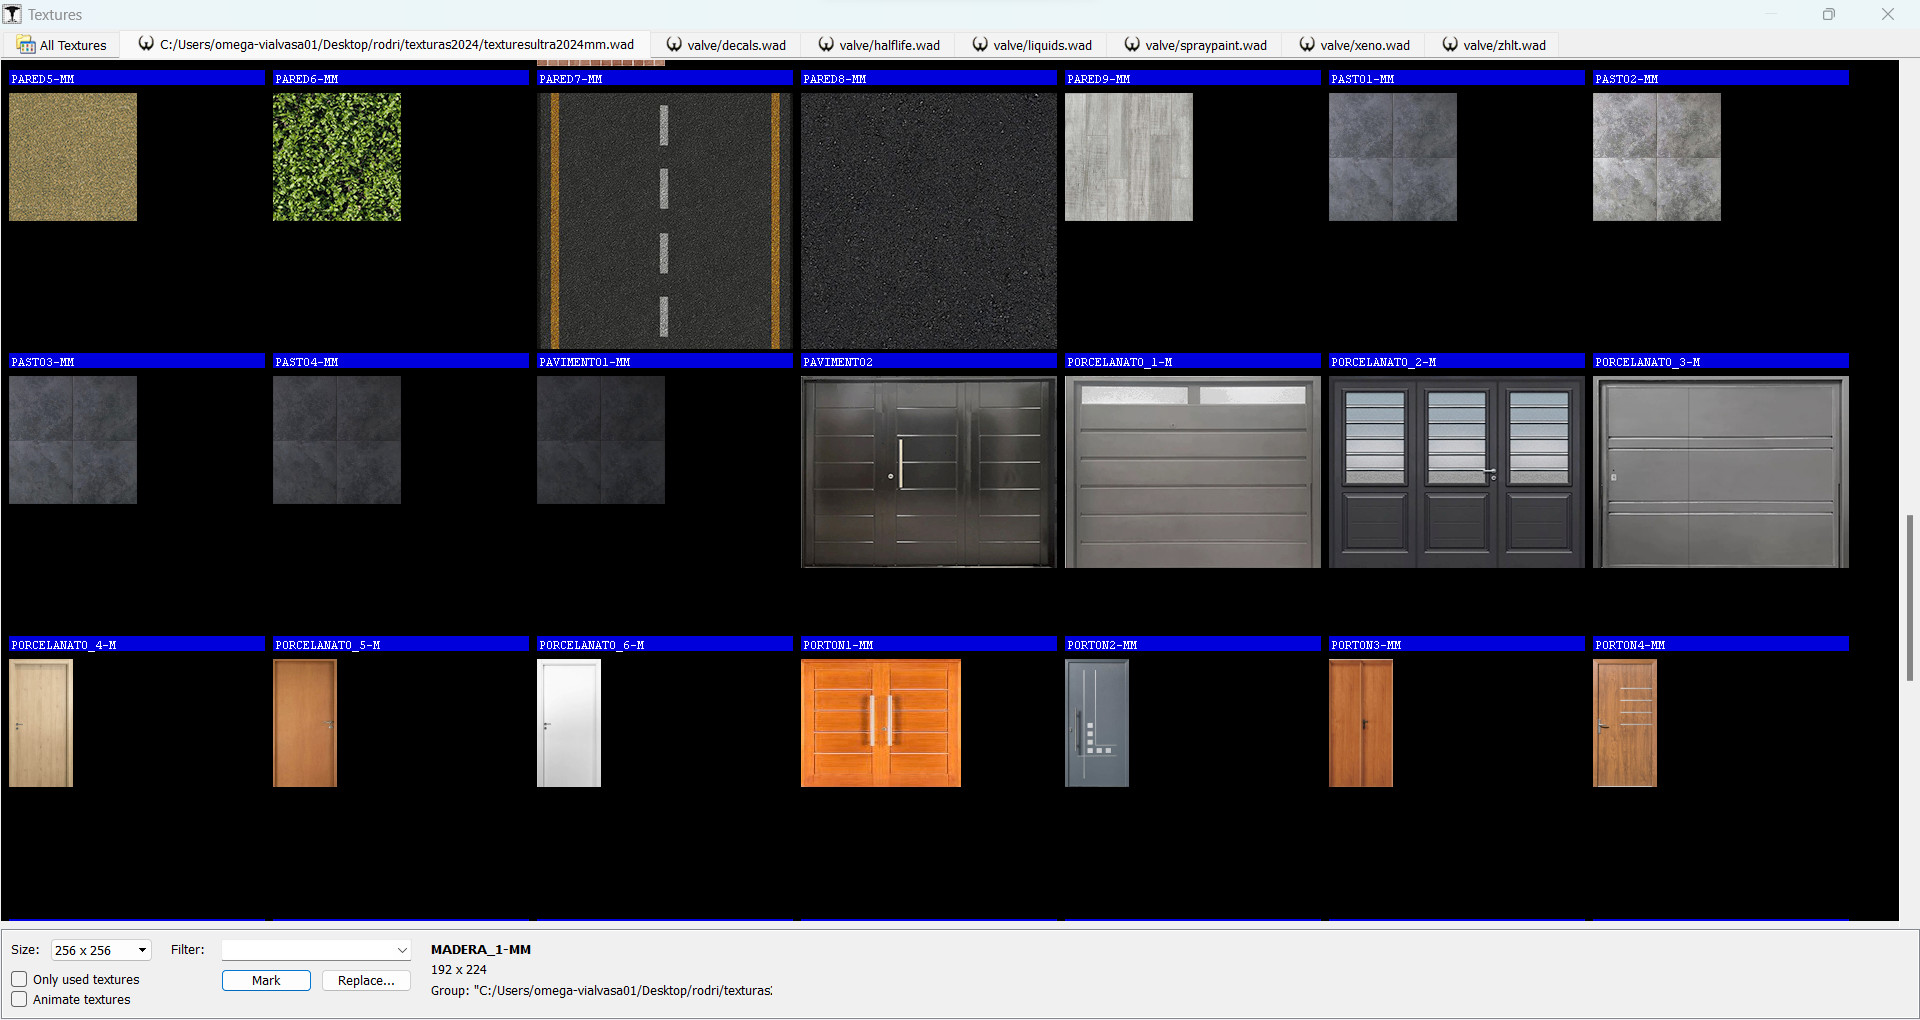Click the lambda icon on valve/zhlt.wad tab
The height and width of the screenshot is (1020, 1920).
(1448, 44)
